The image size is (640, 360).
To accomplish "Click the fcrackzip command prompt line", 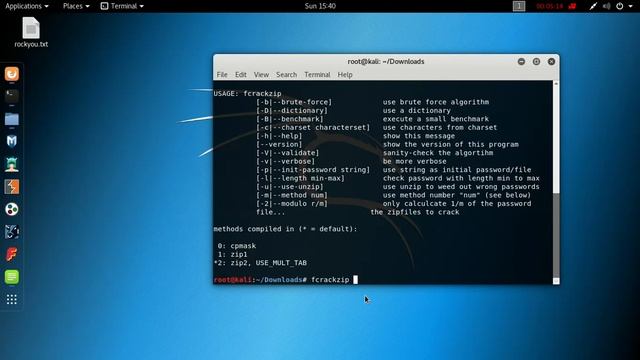I will coord(285,280).
